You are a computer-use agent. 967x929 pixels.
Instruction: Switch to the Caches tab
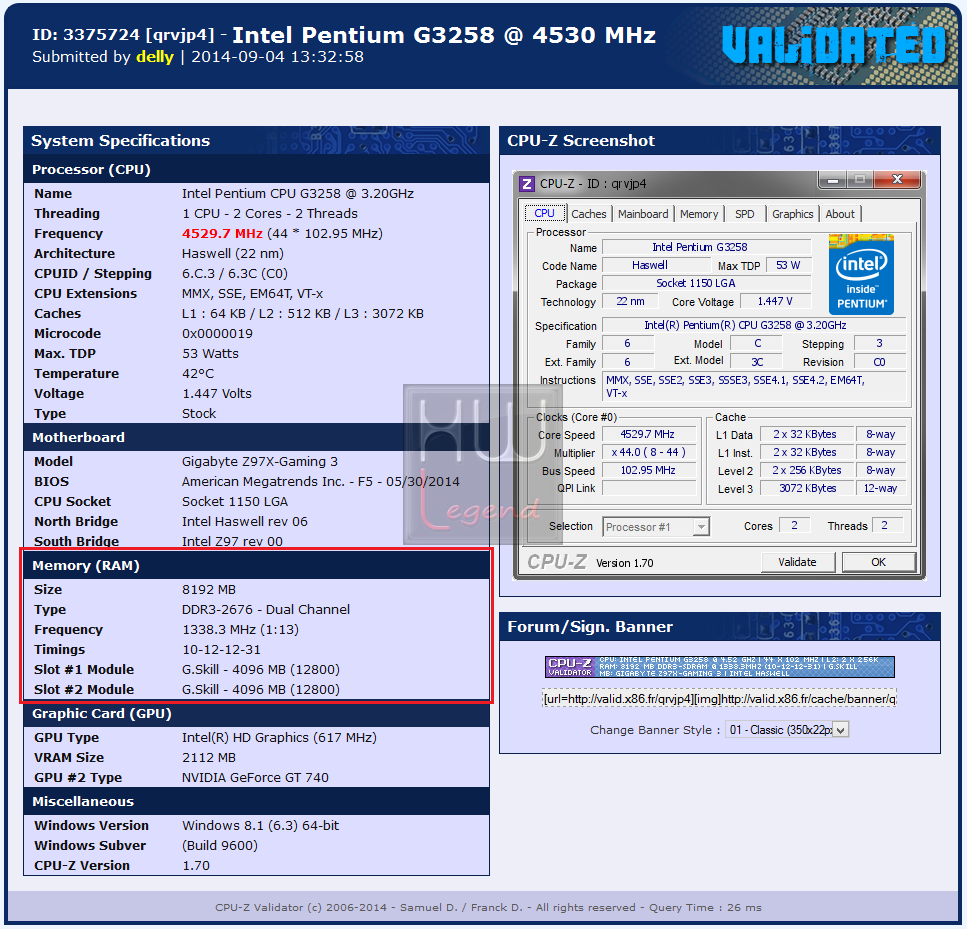point(588,214)
